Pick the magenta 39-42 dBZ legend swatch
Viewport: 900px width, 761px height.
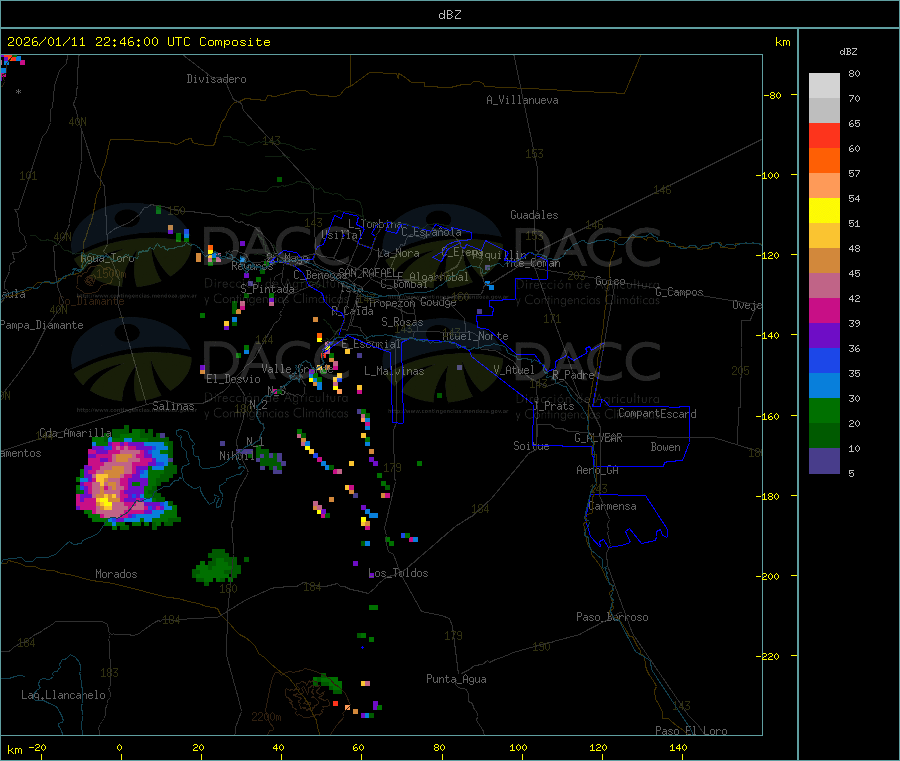[x=824, y=310]
